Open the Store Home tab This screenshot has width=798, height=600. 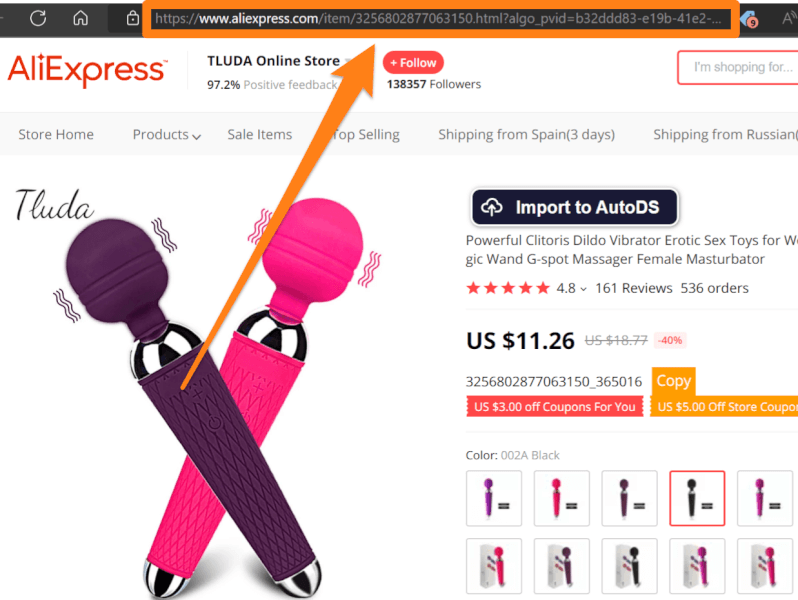[x=56, y=134]
